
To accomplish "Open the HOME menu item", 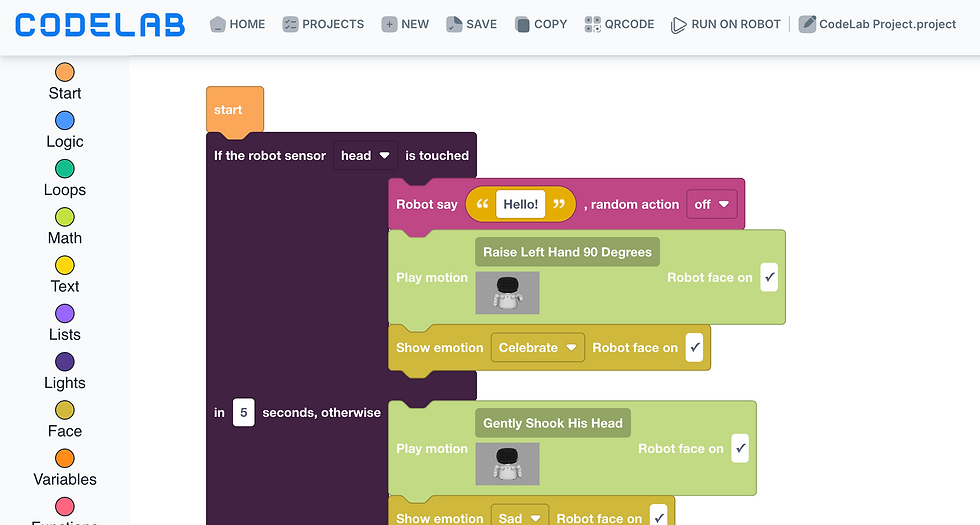I will [x=247, y=24].
